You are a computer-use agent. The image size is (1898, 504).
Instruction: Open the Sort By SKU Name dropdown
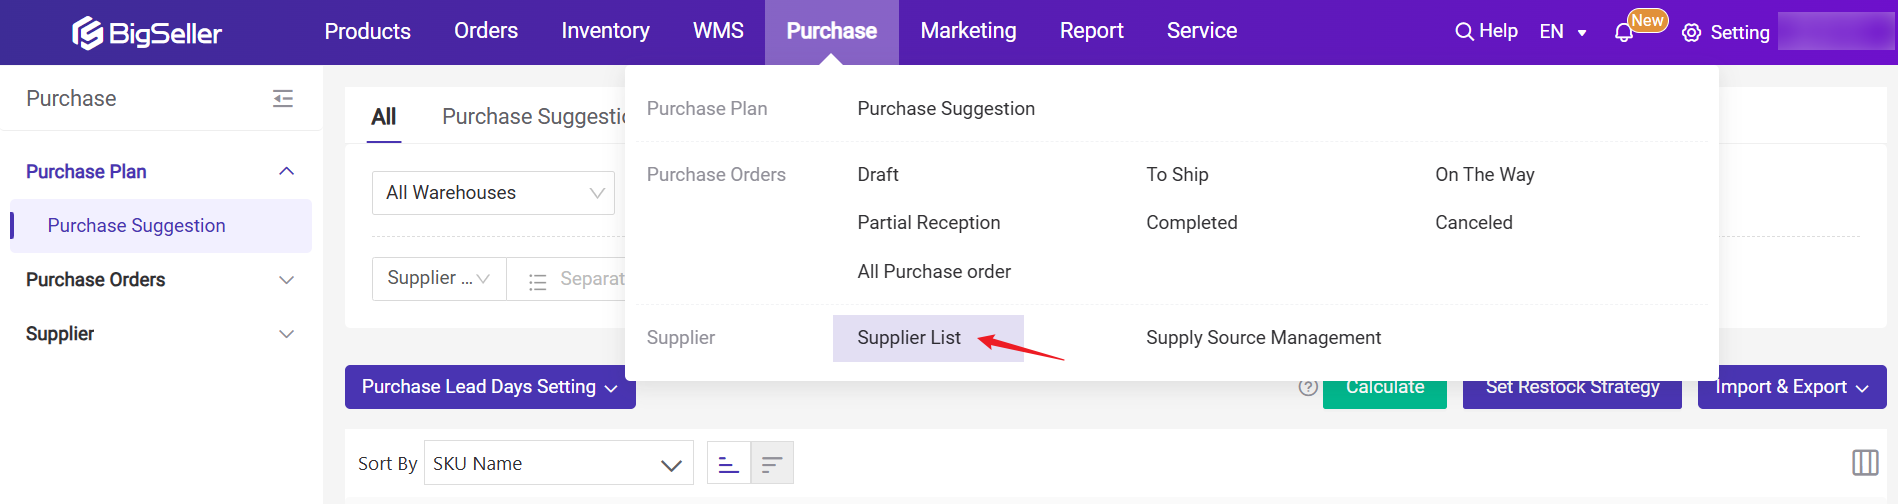tap(558, 464)
